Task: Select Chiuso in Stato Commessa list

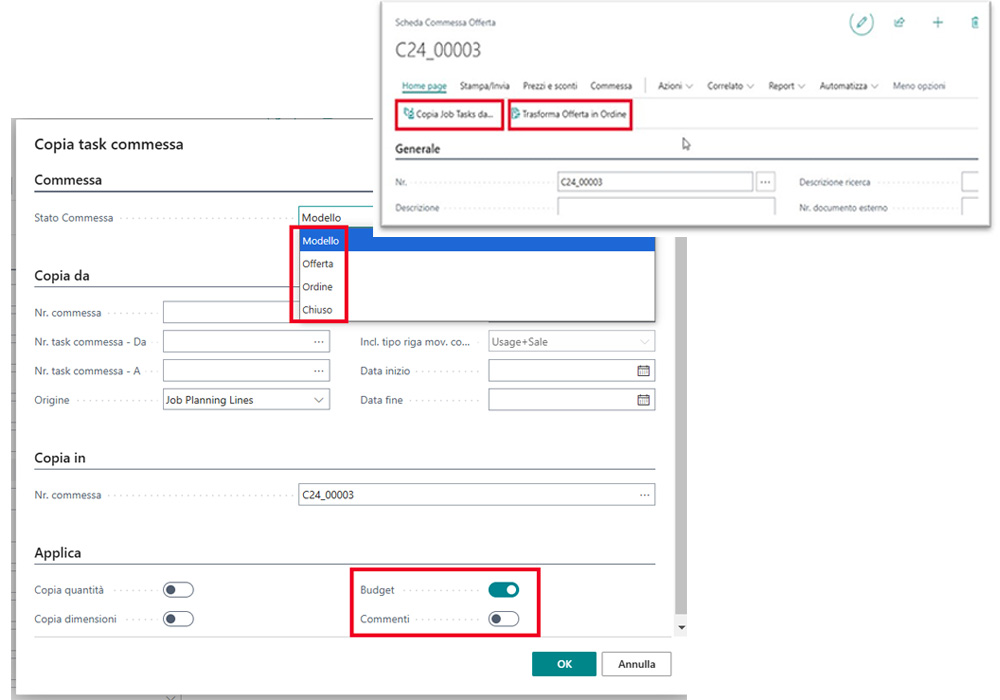Action: (477, 310)
